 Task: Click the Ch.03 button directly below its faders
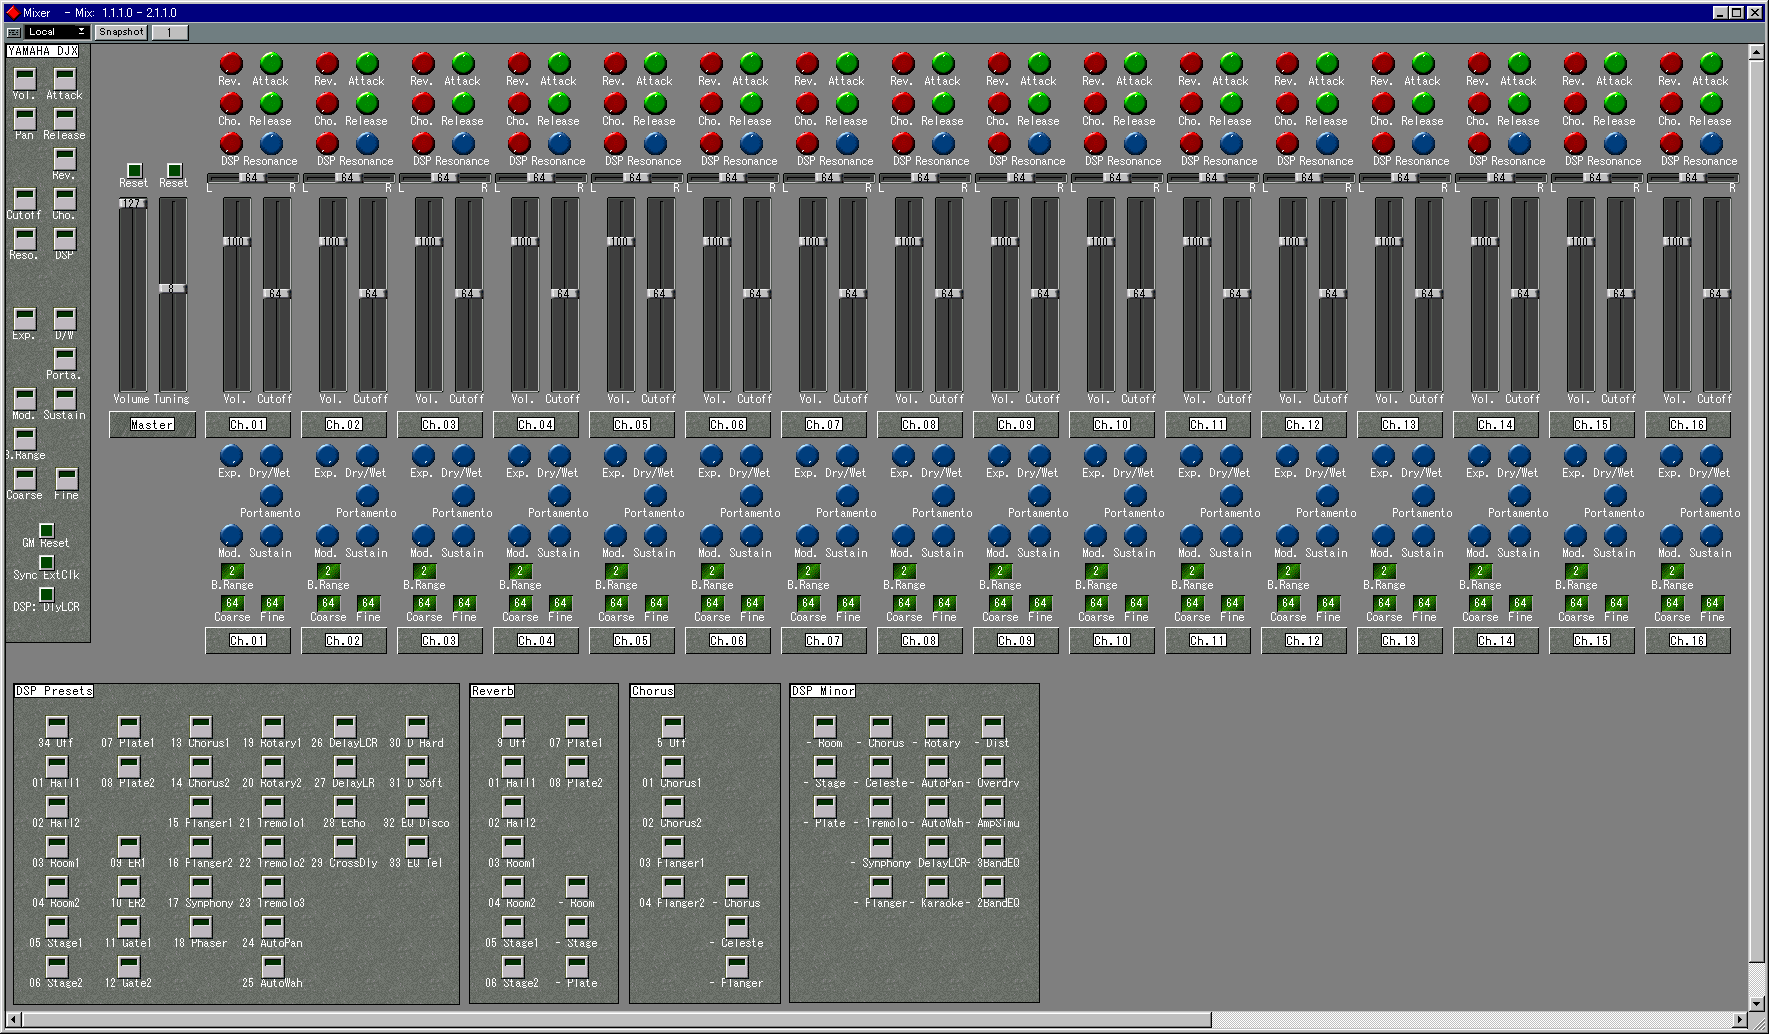(440, 425)
